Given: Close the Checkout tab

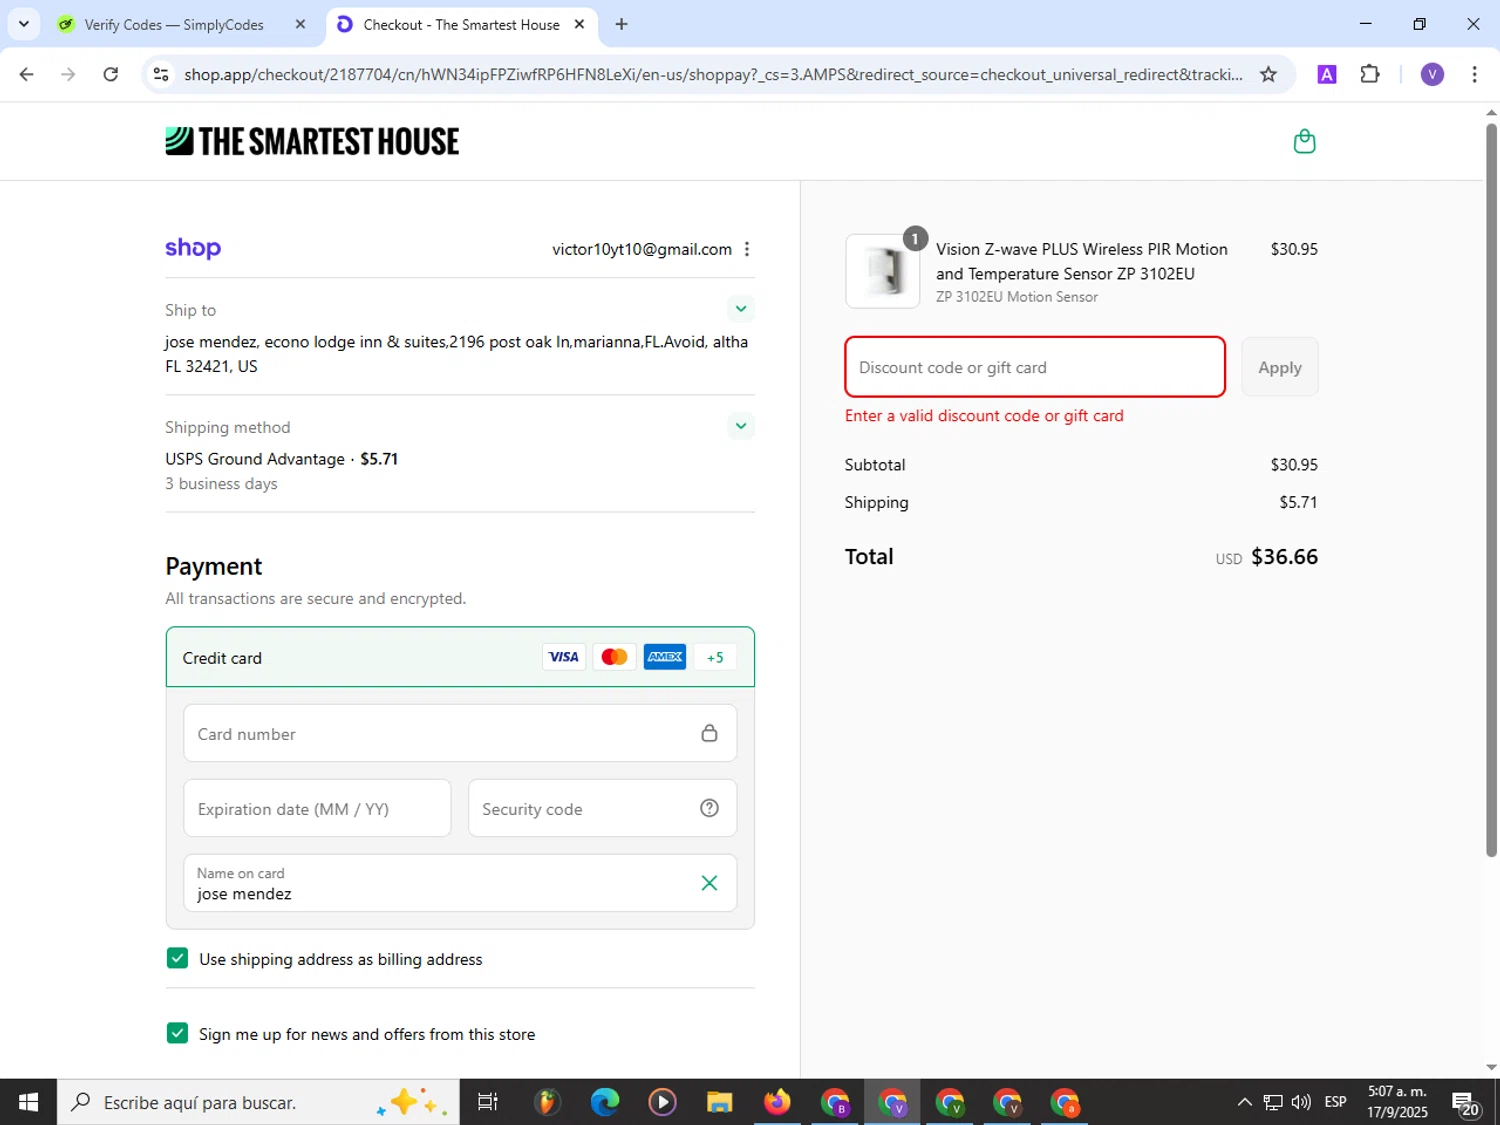Looking at the screenshot, I should click(x=579, y=24).
